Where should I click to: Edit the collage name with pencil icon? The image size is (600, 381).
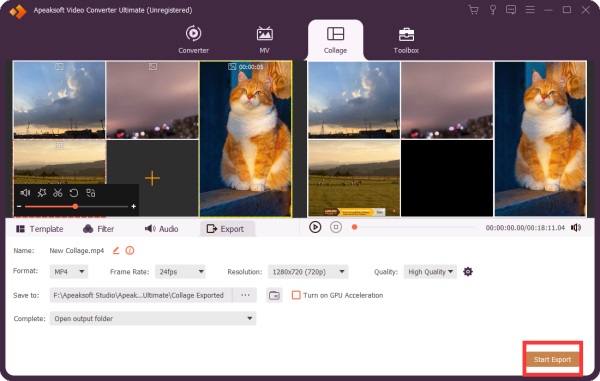[x=116, y=251]
